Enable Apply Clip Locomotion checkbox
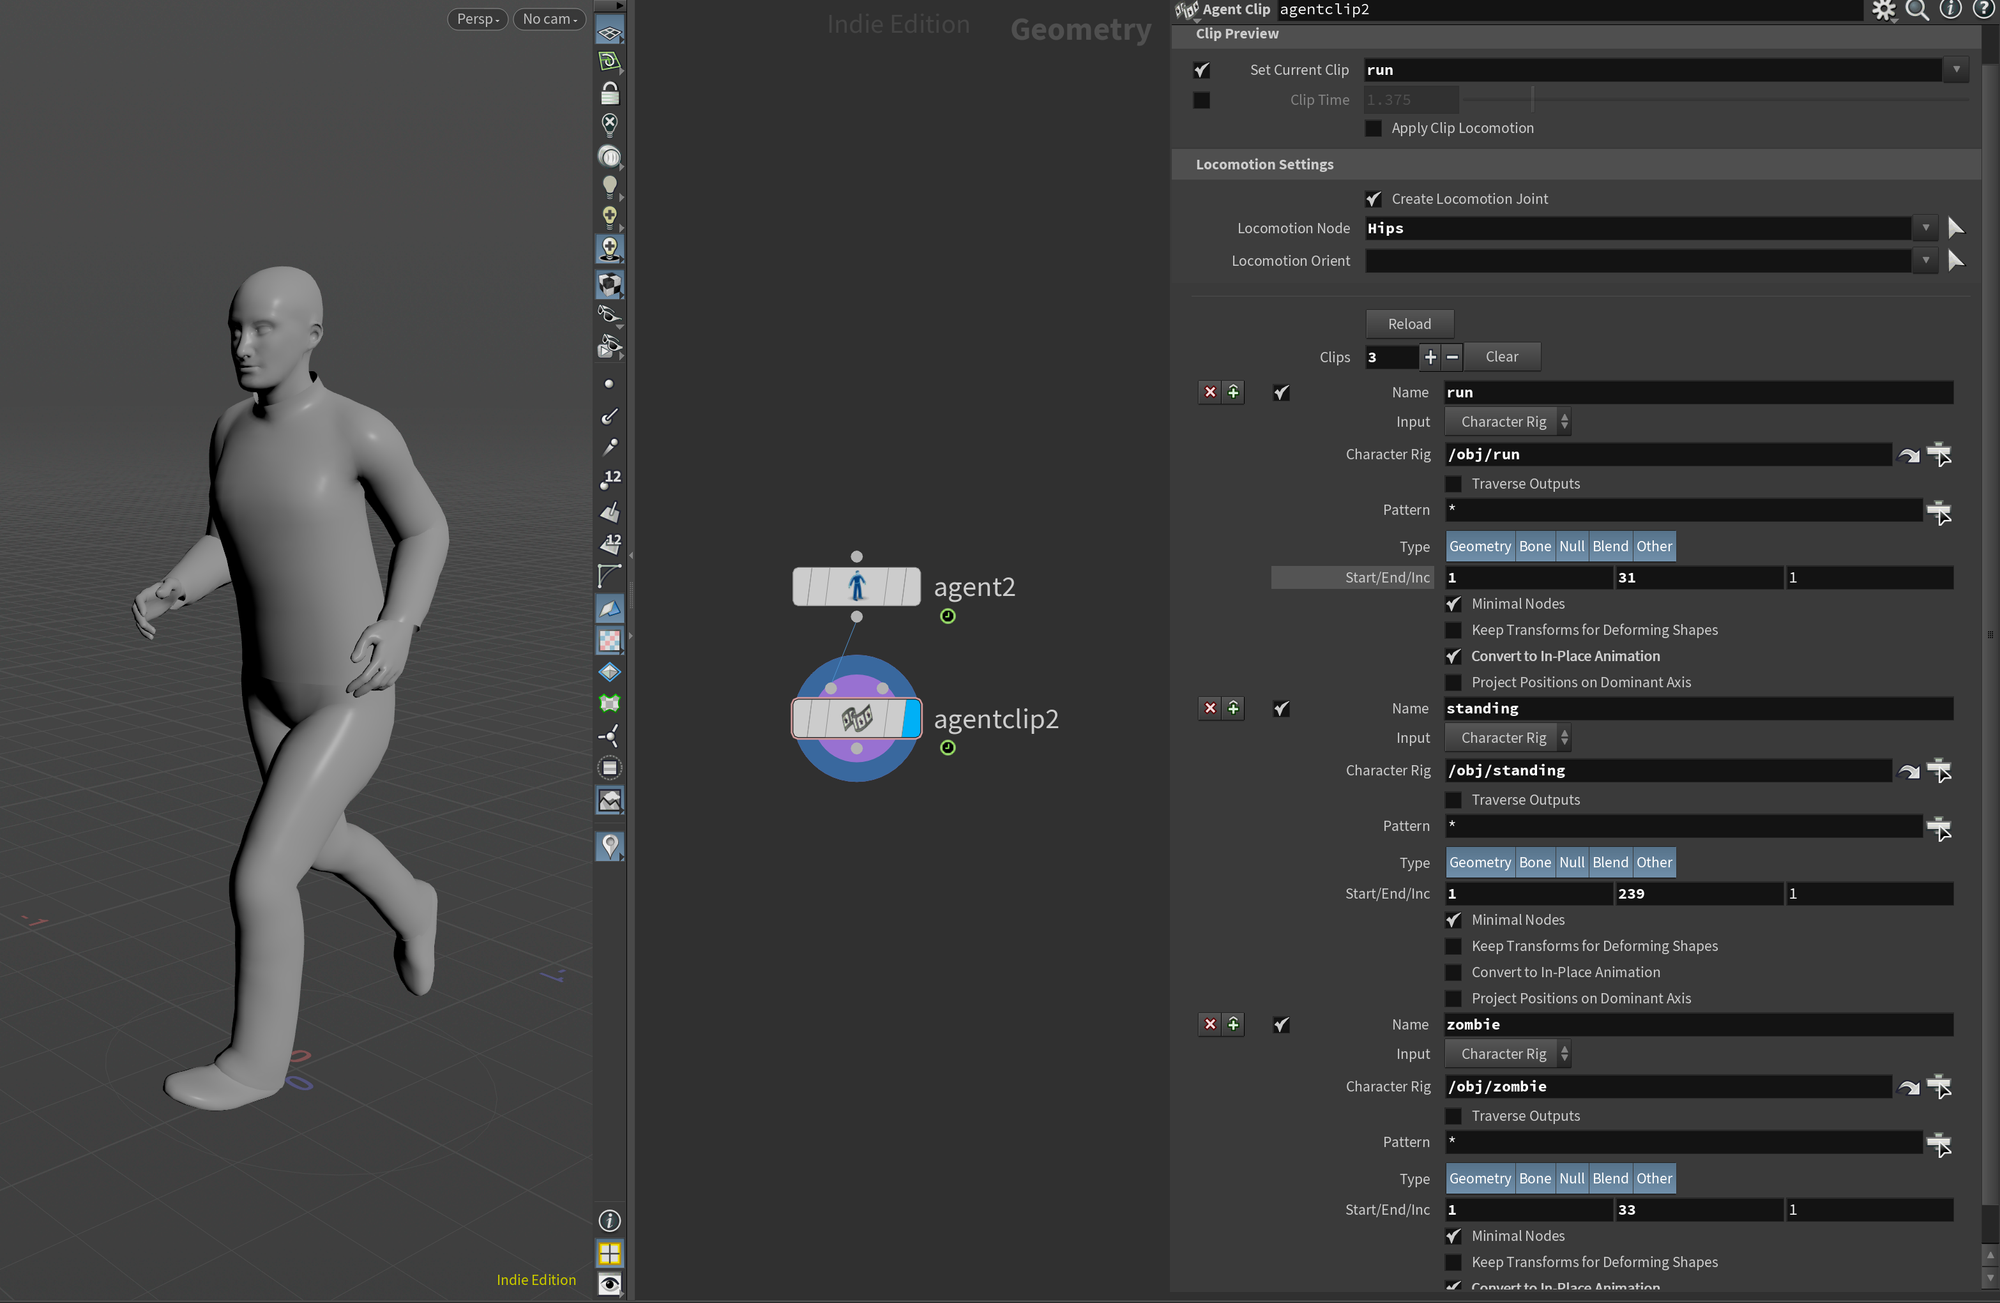The width and height of the screenshot is (2000, 1303). 1373,128
